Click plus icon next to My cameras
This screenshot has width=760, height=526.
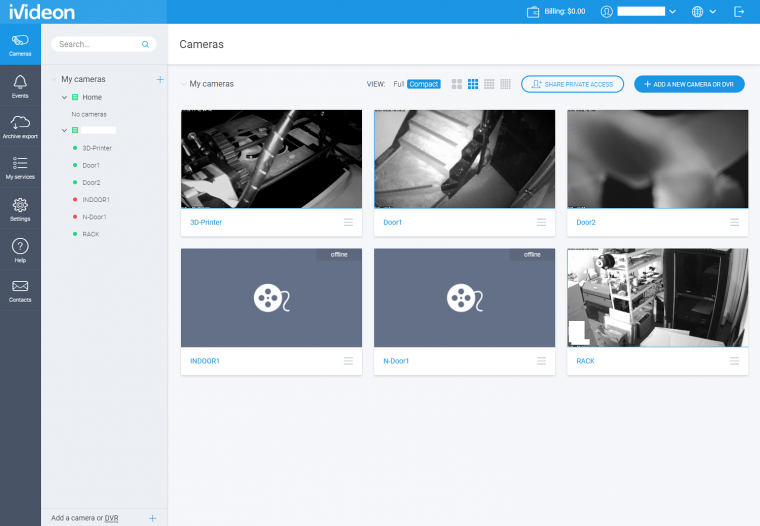(160, 79)
